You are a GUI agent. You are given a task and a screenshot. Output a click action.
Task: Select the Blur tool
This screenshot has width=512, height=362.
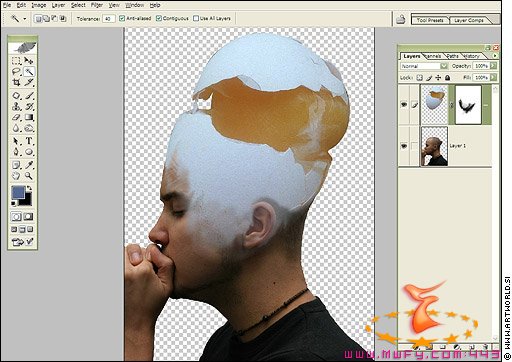[16, 128]
